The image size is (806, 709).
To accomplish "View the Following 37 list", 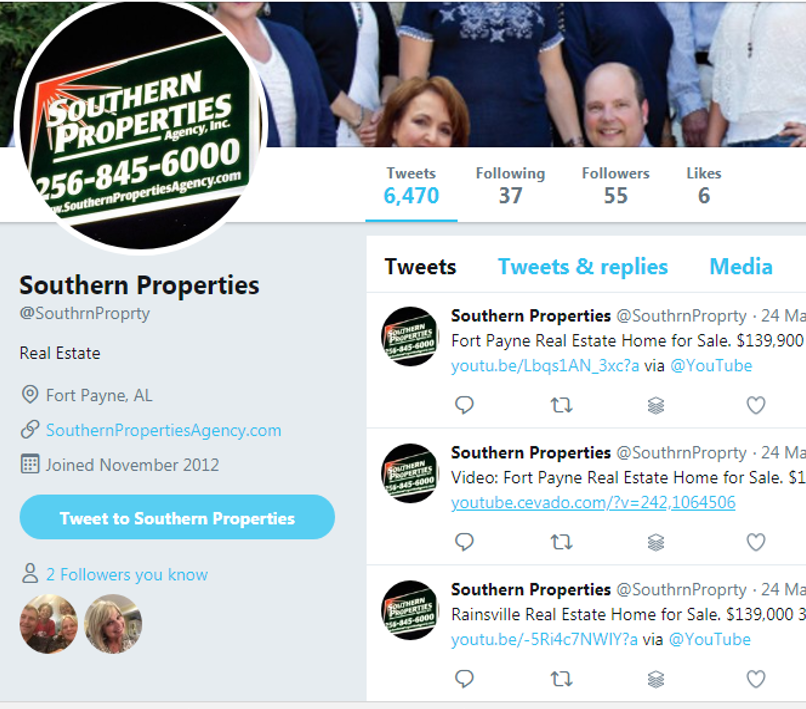I will coord(510,186).
